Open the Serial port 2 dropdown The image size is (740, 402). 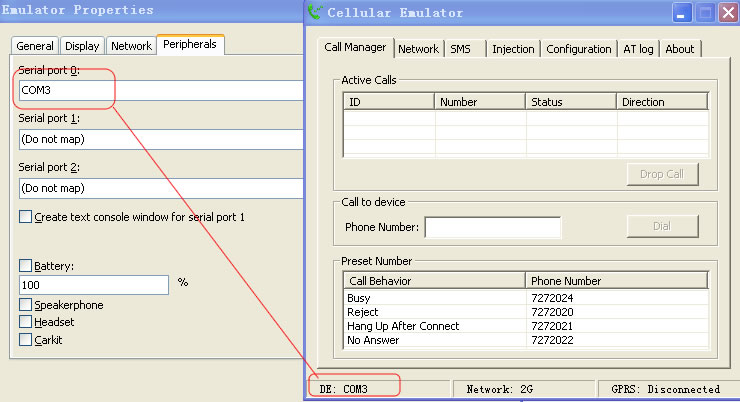pos(160,188)
